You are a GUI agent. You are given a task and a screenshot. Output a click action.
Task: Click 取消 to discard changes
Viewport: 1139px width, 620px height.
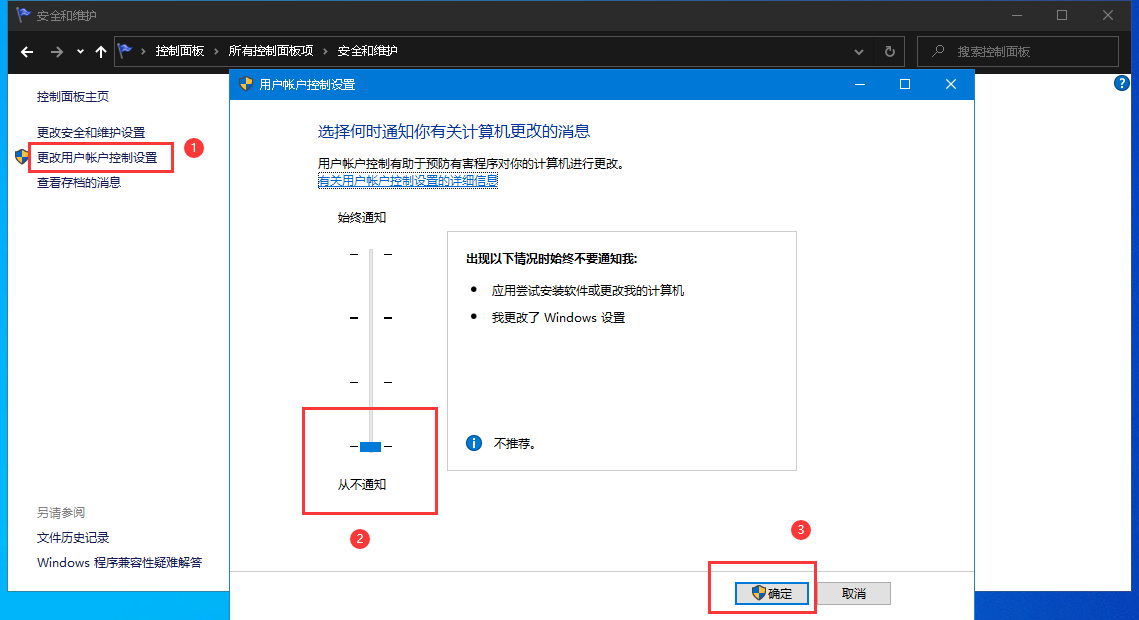coord(854,593)
